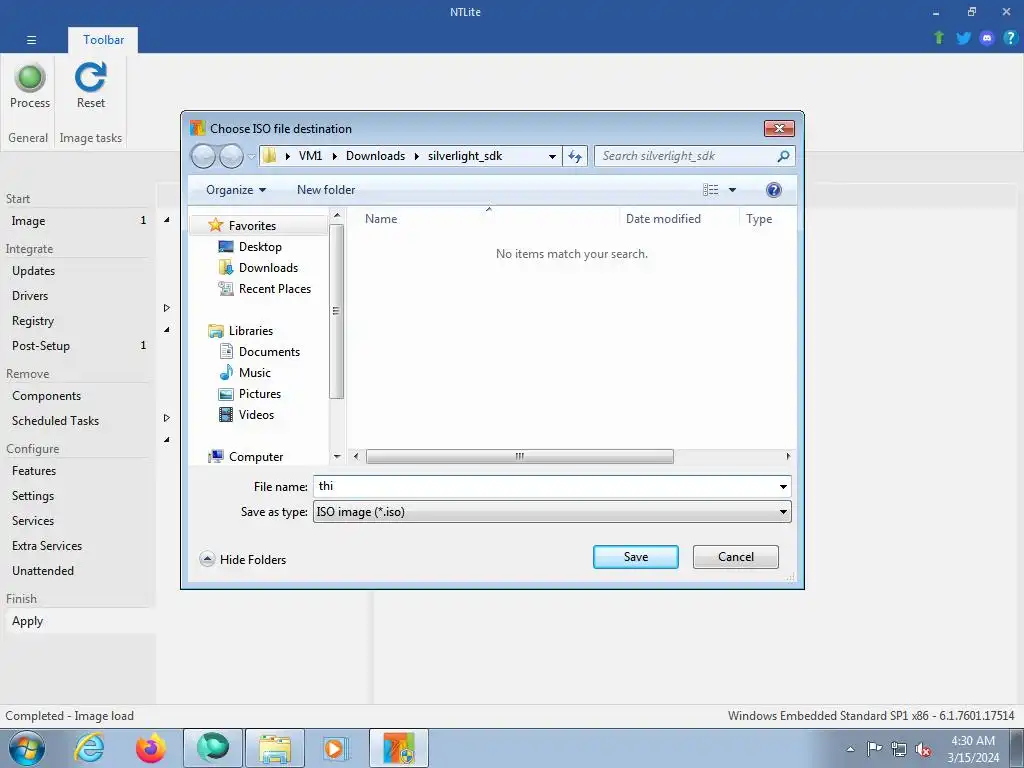Click the dialog forward navigation arrow

[231, 156]
